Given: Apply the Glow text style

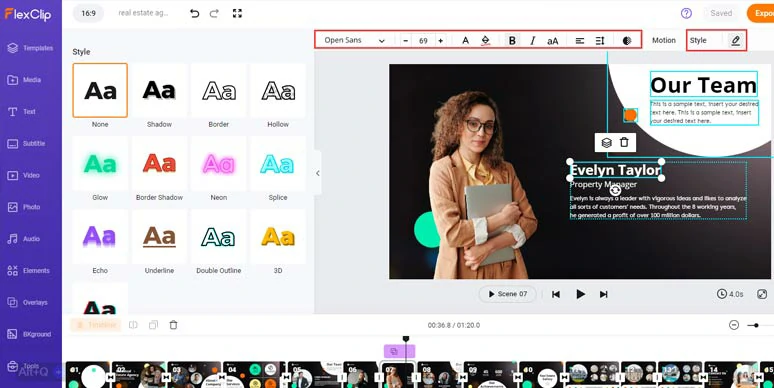Looking at the screenshot, I should point(100,163).
